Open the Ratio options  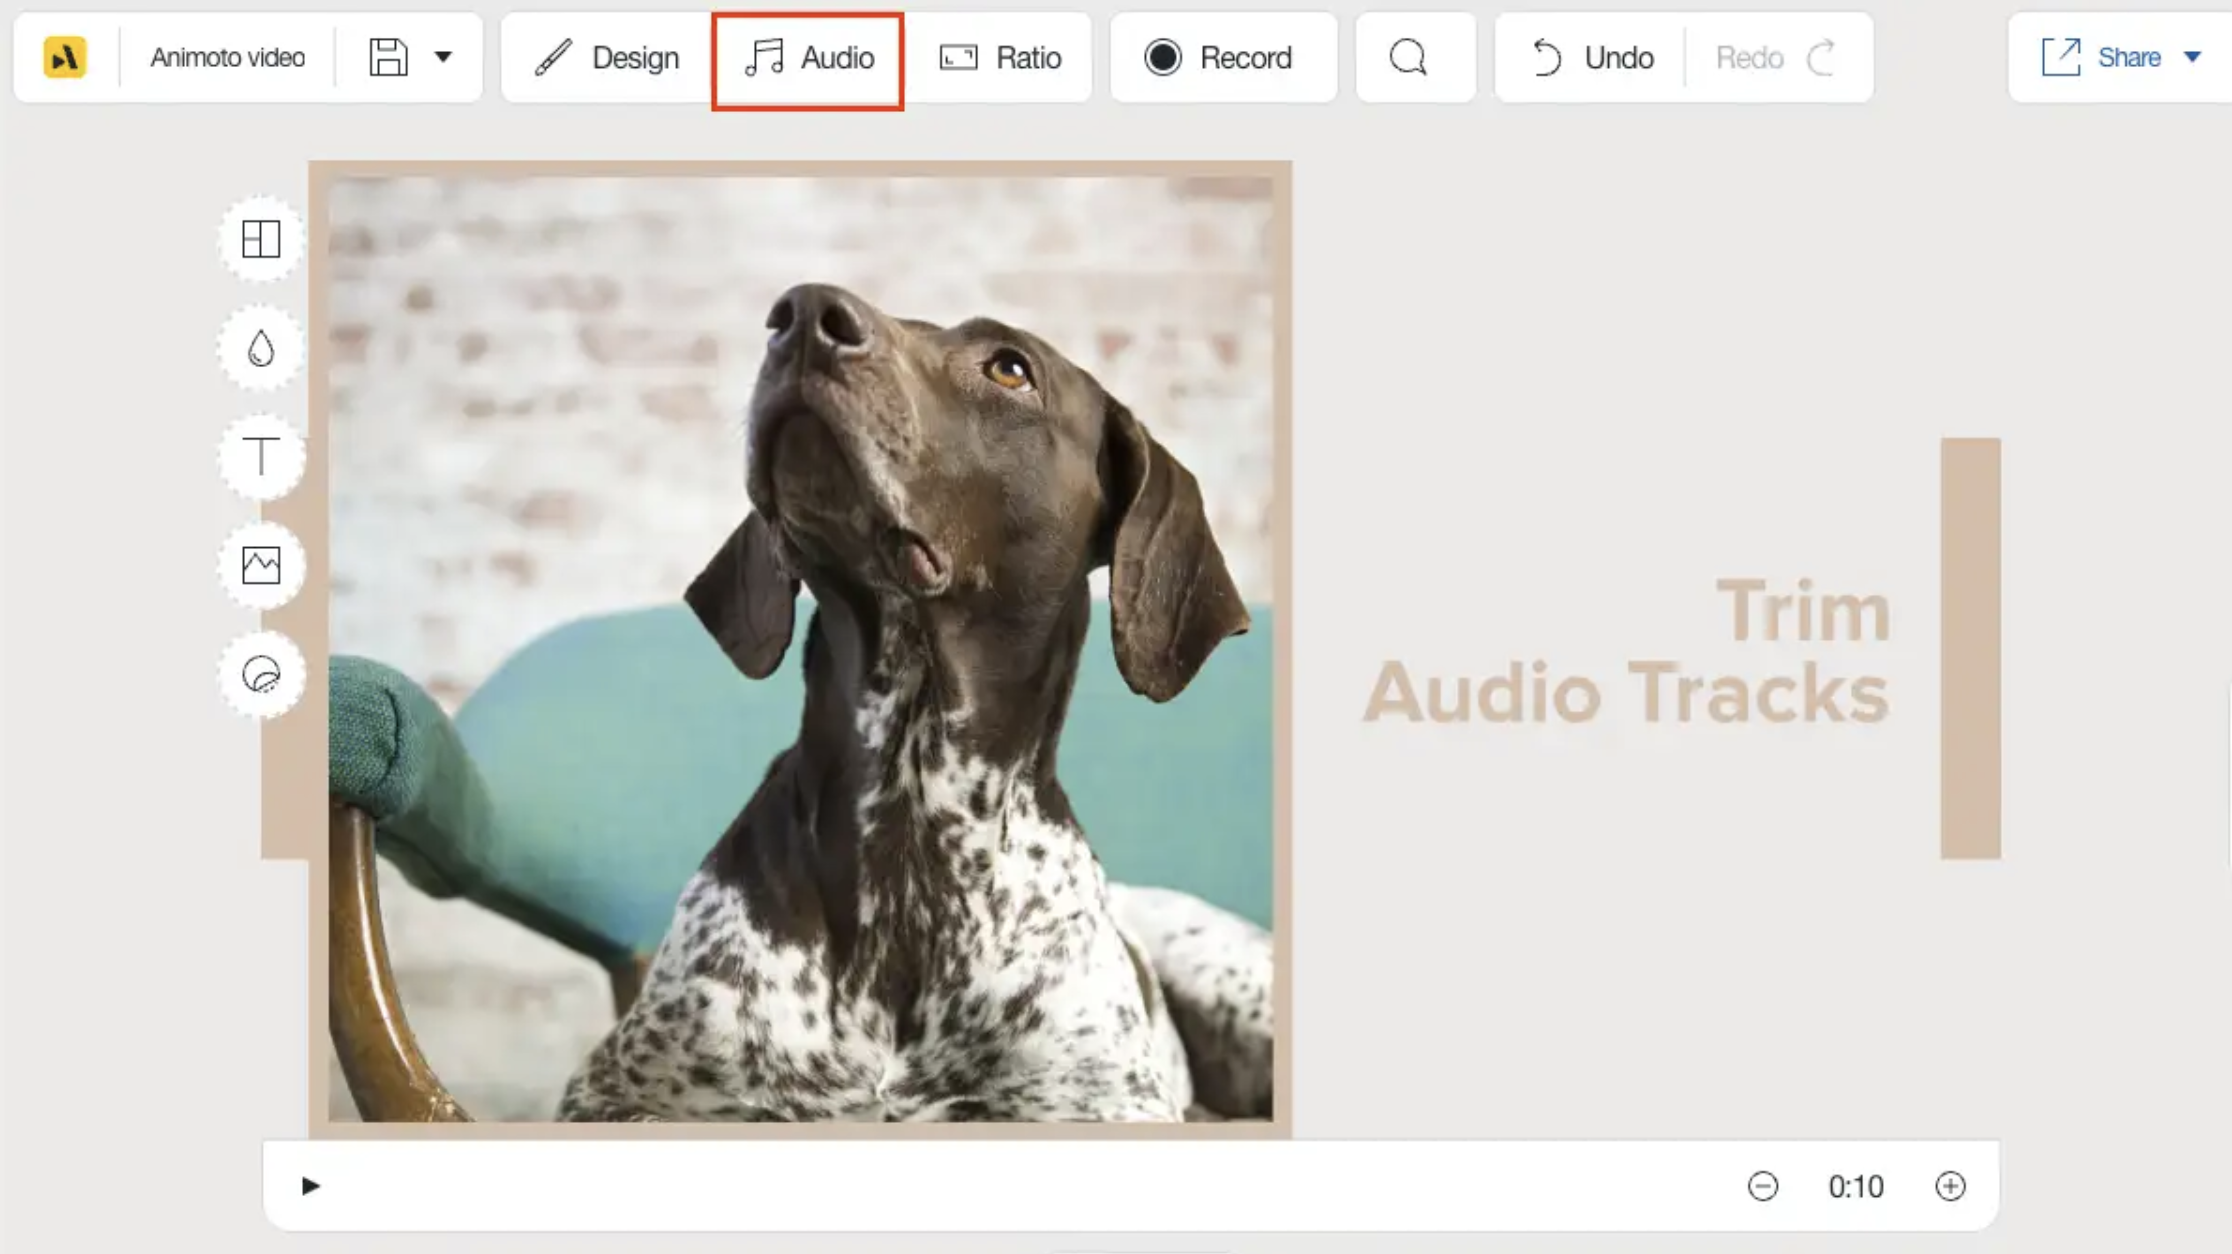click(x=1001, y=58)
